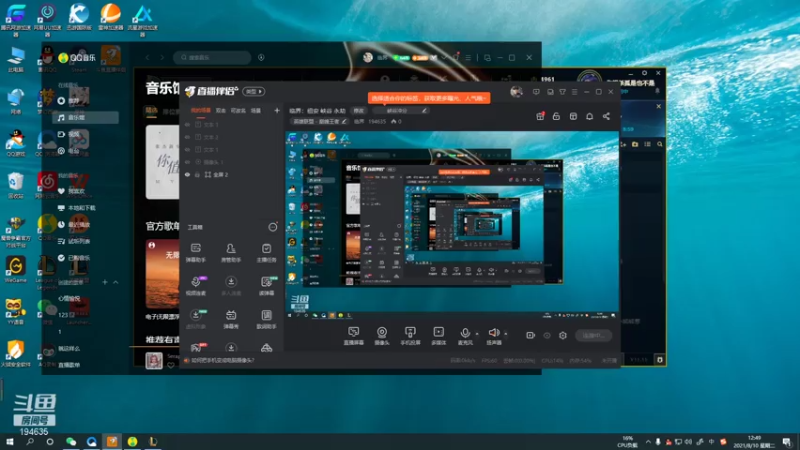Image resolution: width=800 pixels, height=450 pixels.
Task: Click the search icon in the right side panel
Action: coord(660,144)
